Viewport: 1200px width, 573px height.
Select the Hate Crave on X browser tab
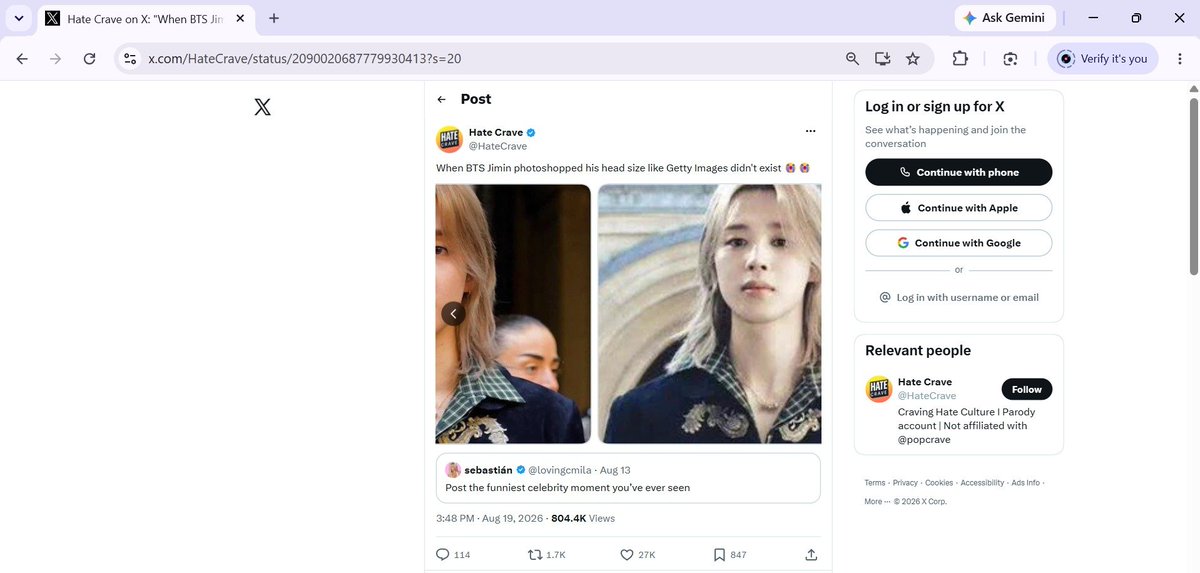[145, 18]
